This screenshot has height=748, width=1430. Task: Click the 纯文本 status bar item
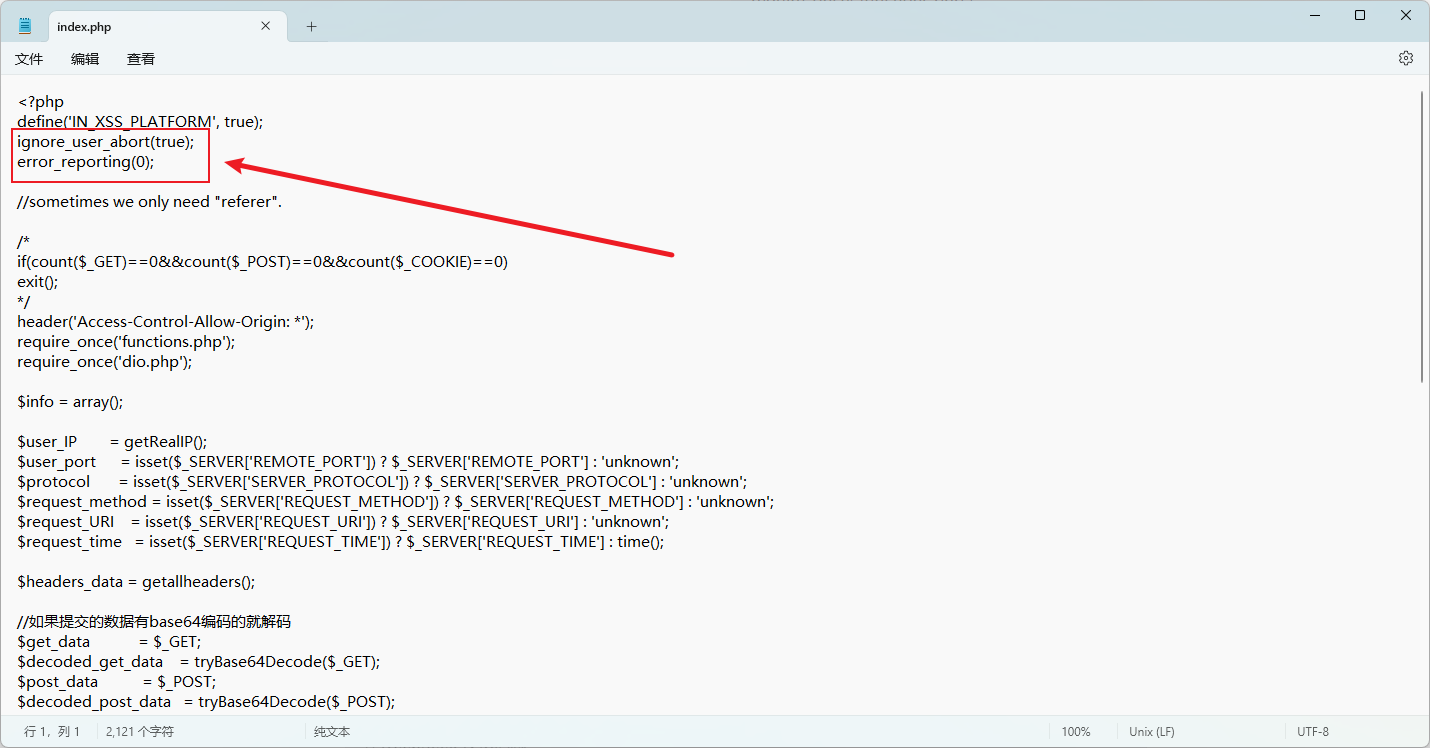pos(332,732)
